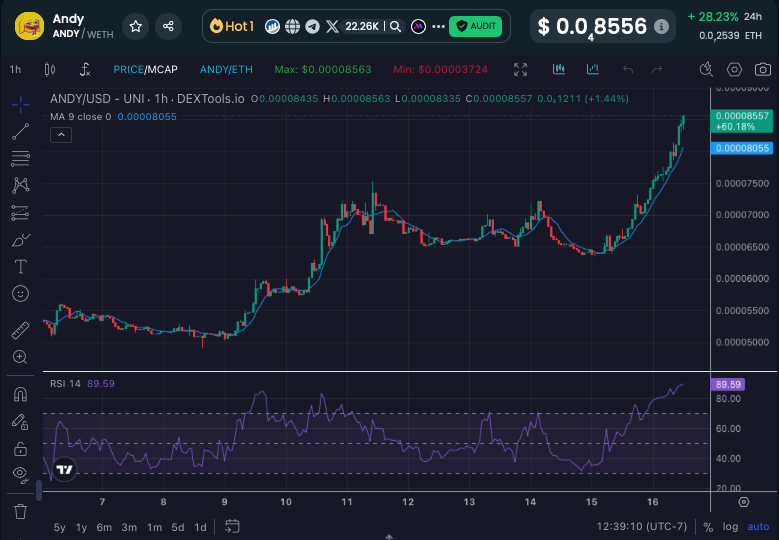Toggle lock all drawing tools
This screenshot has width=779, height=540.
coord(20,449)
